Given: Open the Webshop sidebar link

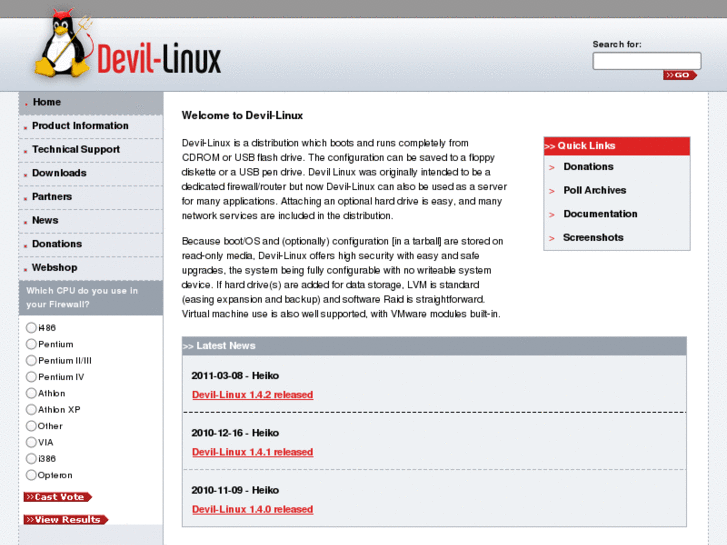Looking at the screenshot, I should 54,268.
